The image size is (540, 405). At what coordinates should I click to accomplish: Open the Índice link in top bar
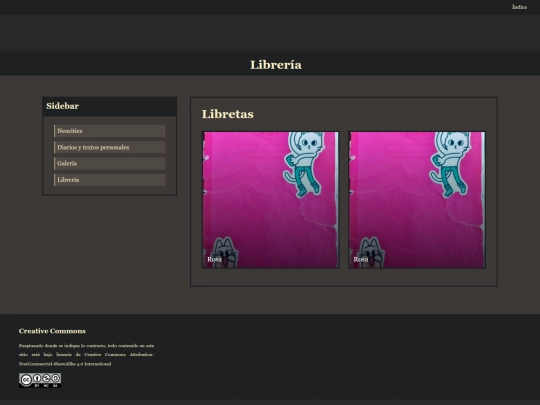pyautogui.click(x=519, y=7)
